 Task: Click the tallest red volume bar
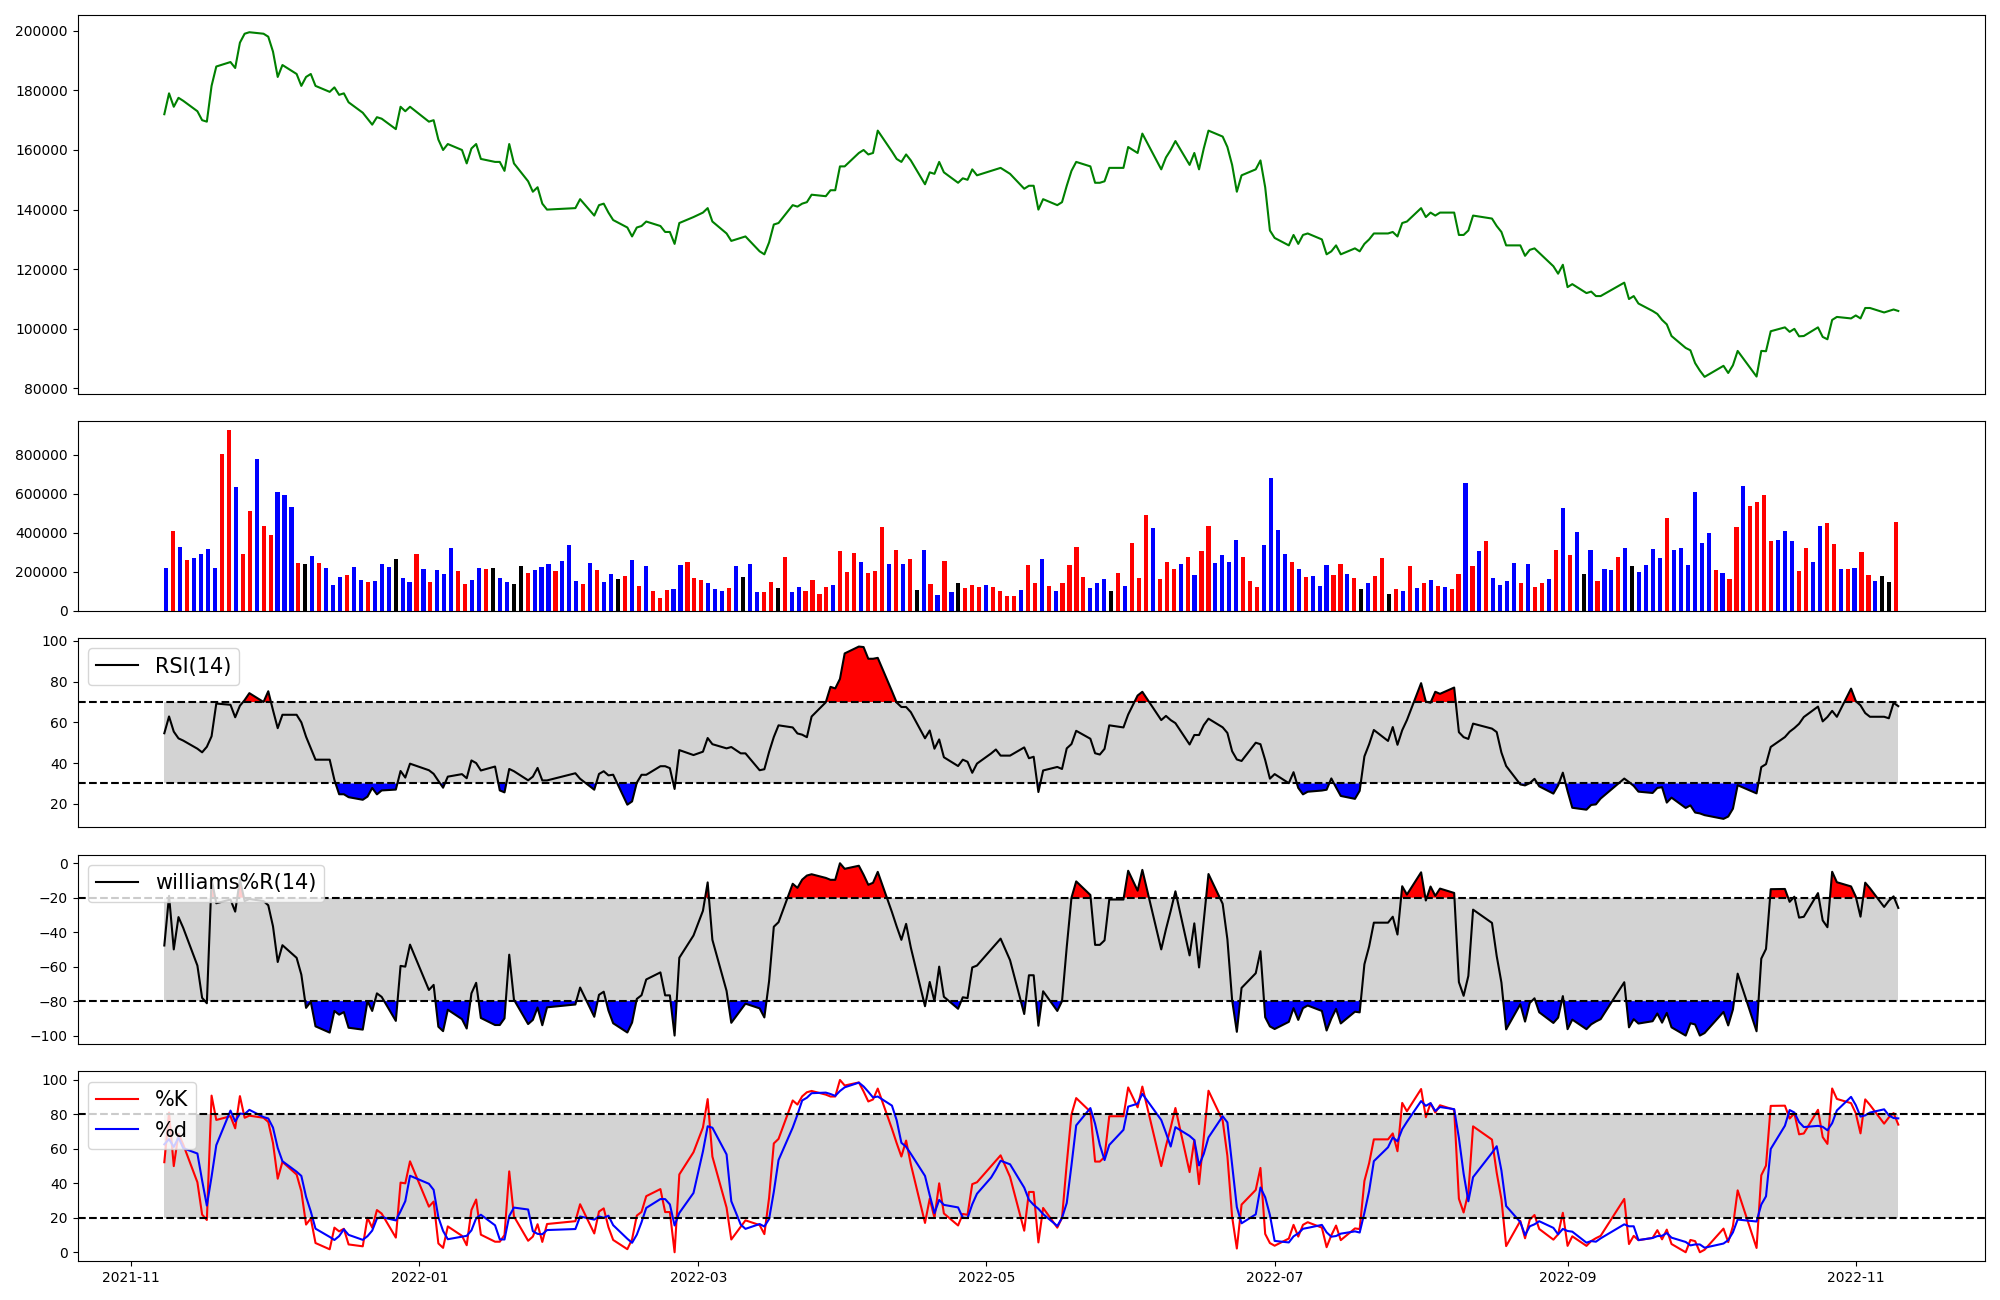pos(229,520)
